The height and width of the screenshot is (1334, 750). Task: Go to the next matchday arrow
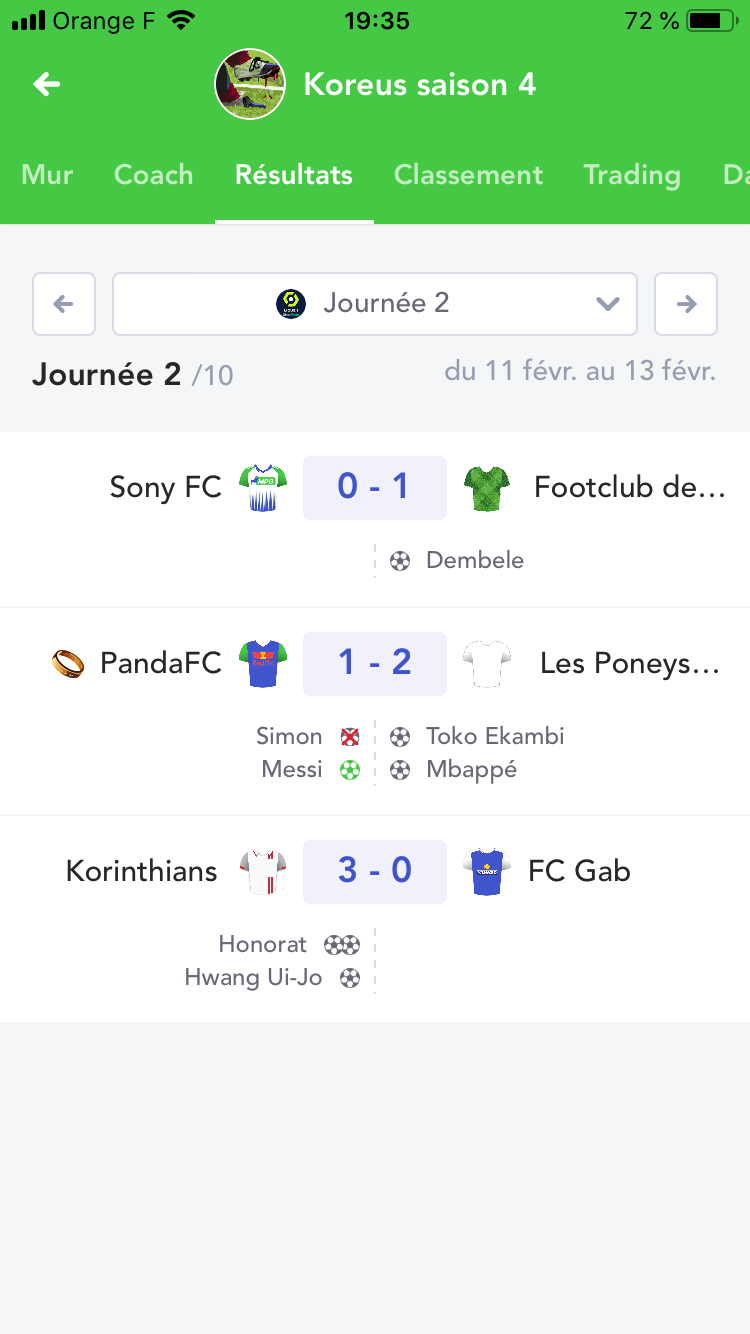tap(686, 303)
